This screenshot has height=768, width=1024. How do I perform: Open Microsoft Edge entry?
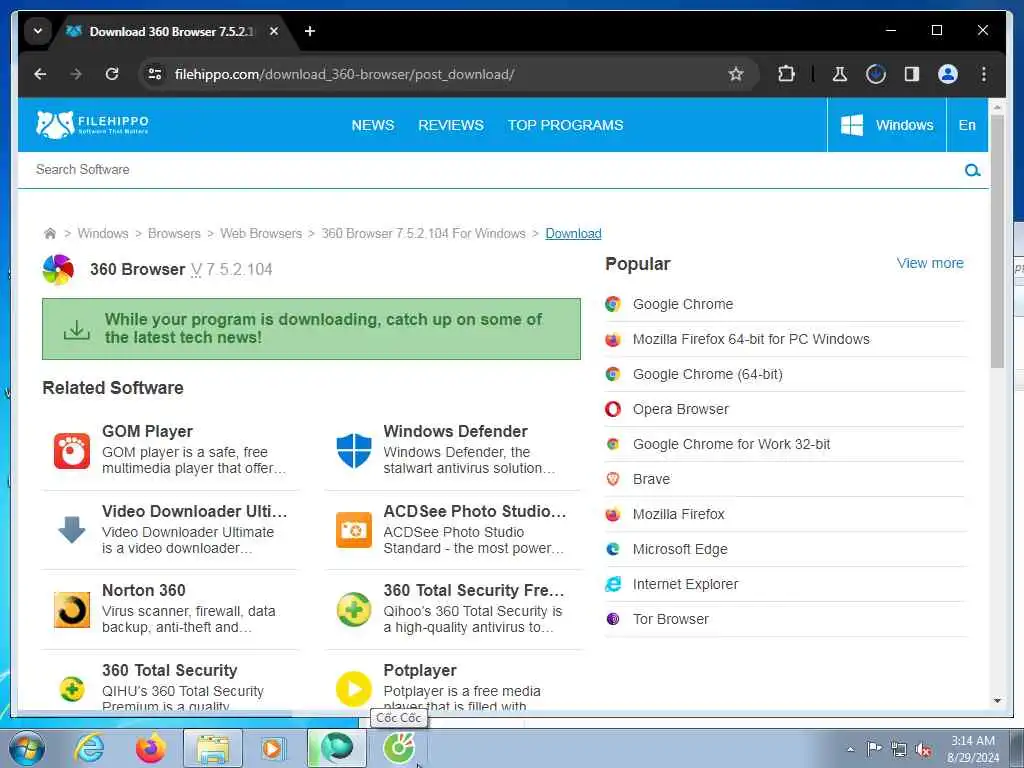pos(680,550)
